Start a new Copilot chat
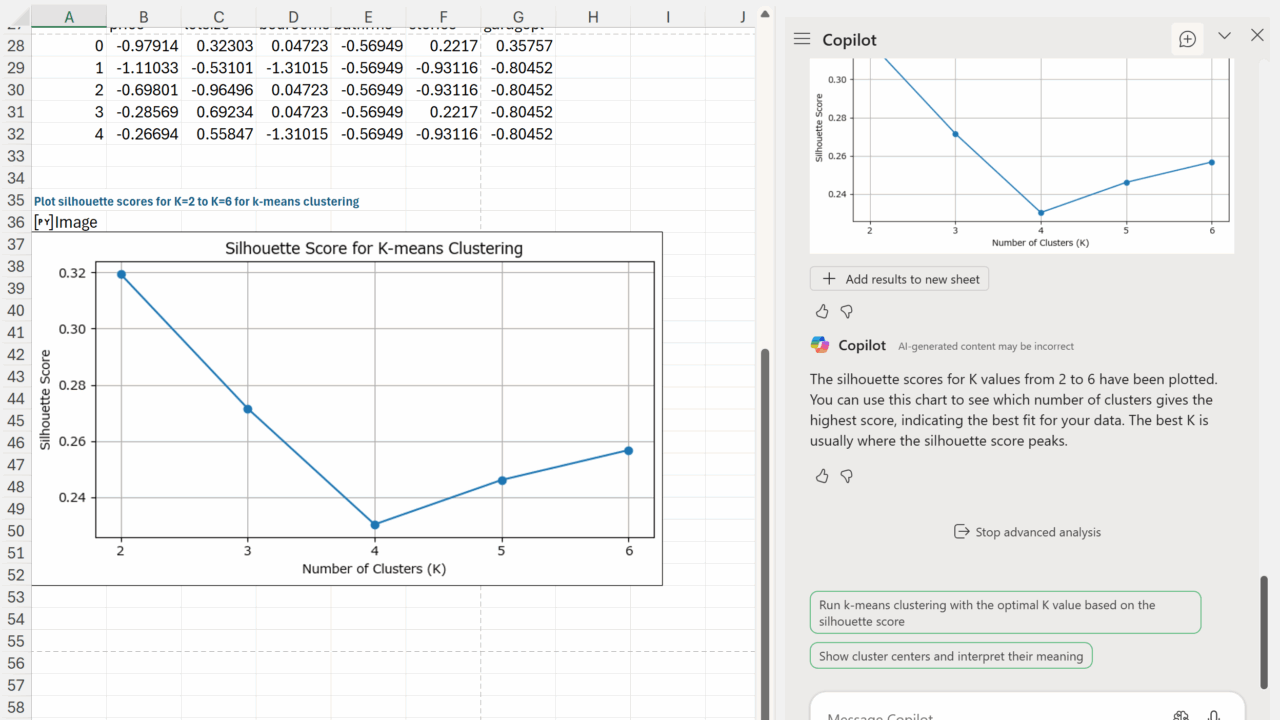Viewport: 1280px width, 720px height. 1187,39
